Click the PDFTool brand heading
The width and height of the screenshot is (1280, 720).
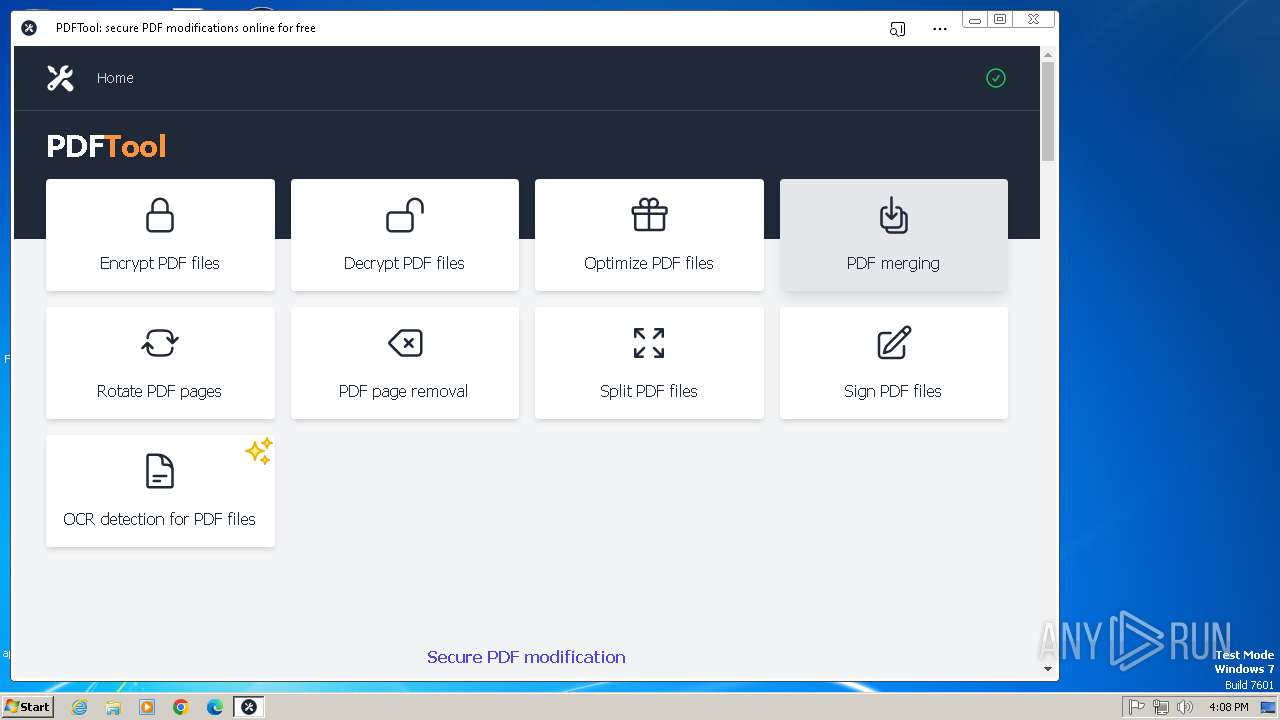pyautogui.click(x=106, y=146)
